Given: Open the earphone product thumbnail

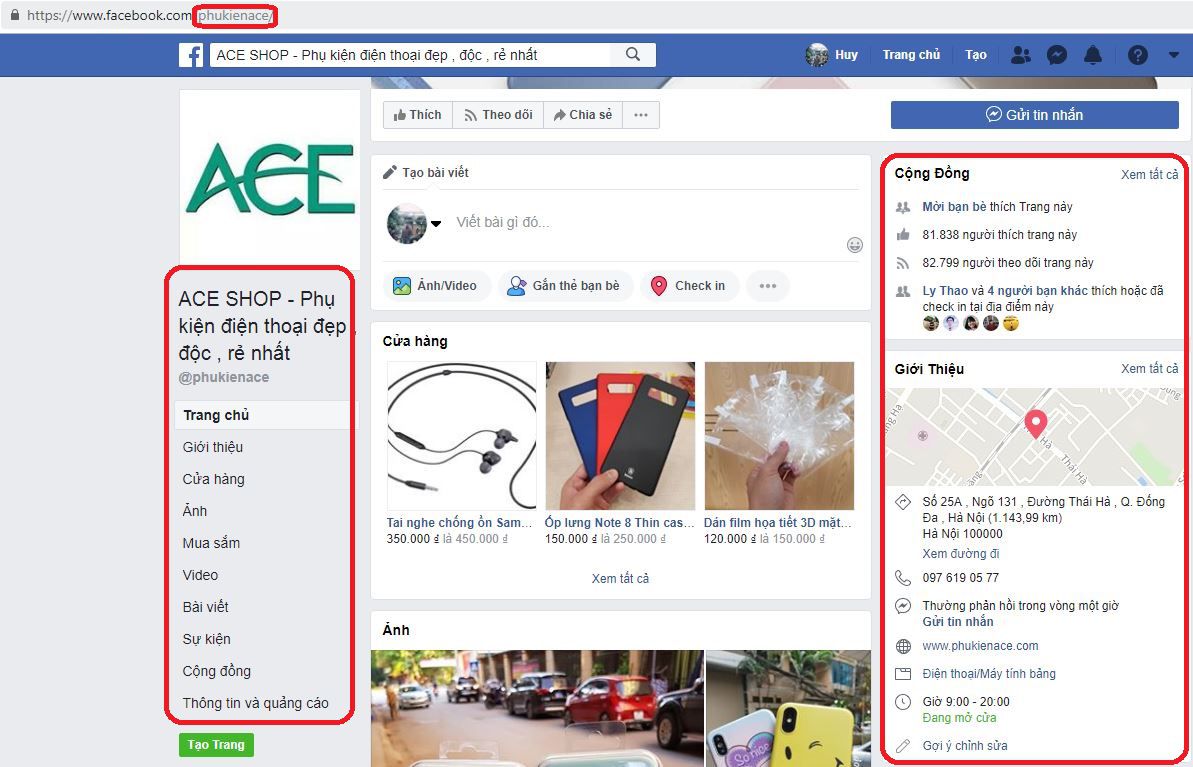Looking at the screenshot, I should pos(462,436).
